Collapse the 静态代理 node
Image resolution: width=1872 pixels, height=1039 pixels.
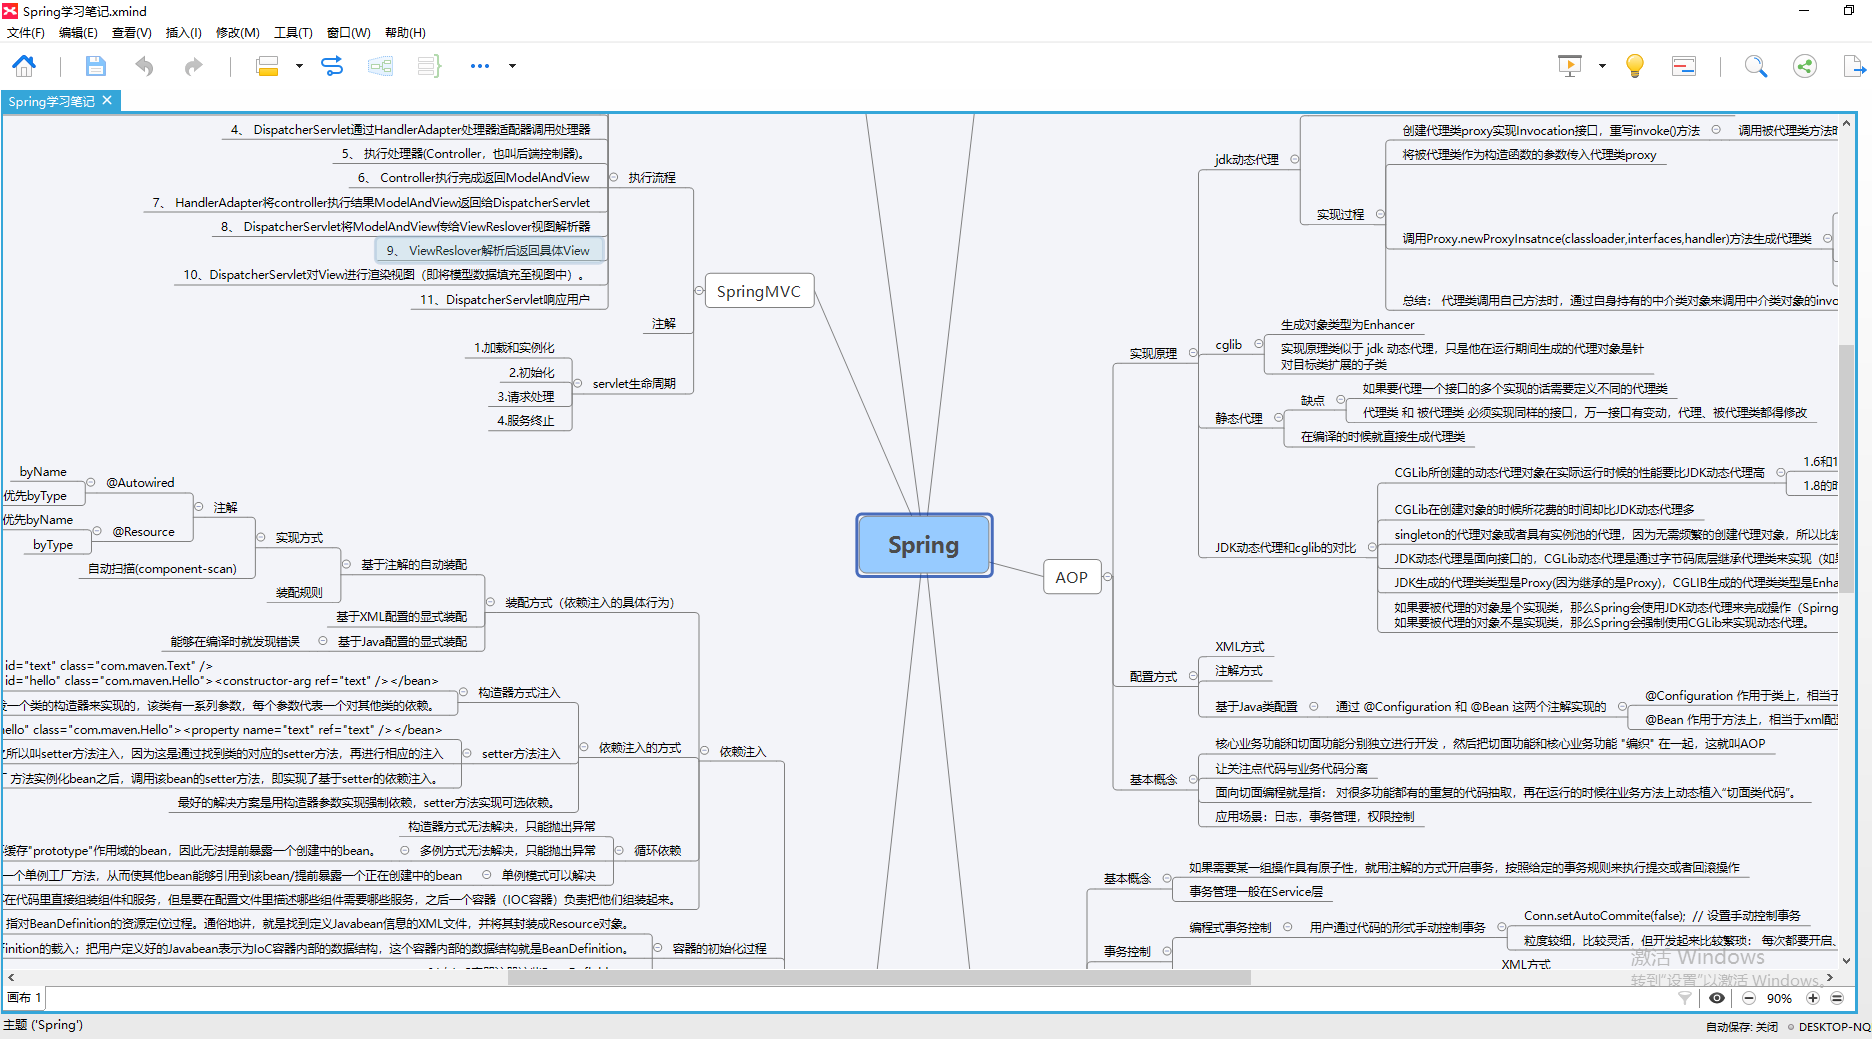click(x=1279, y=418)
